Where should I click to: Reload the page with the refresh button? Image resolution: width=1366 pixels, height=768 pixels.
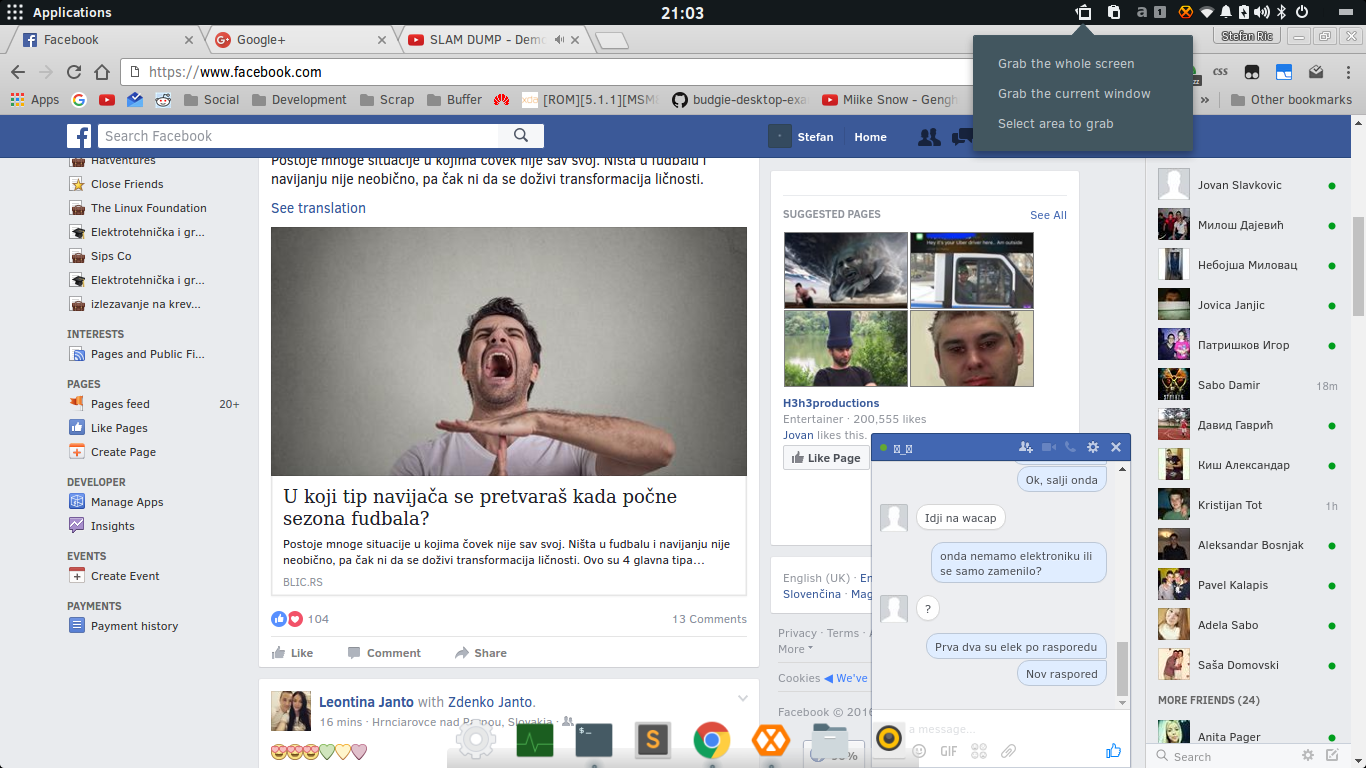pos(73,72)
